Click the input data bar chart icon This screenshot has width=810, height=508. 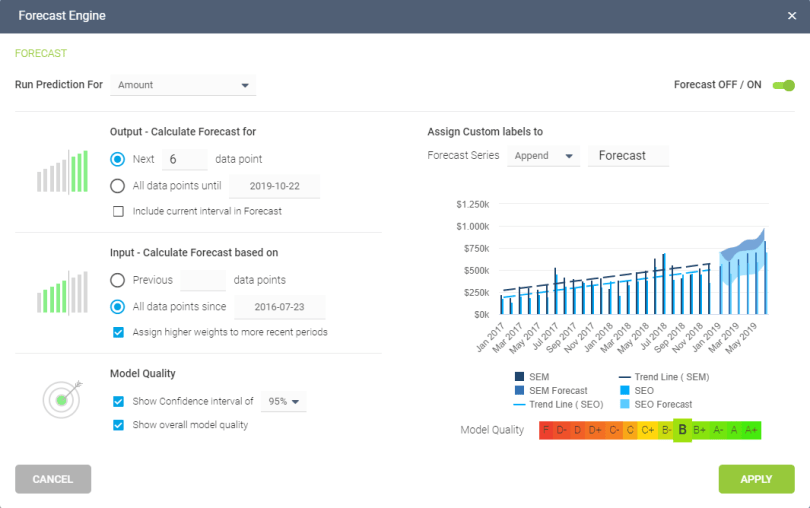62,293
